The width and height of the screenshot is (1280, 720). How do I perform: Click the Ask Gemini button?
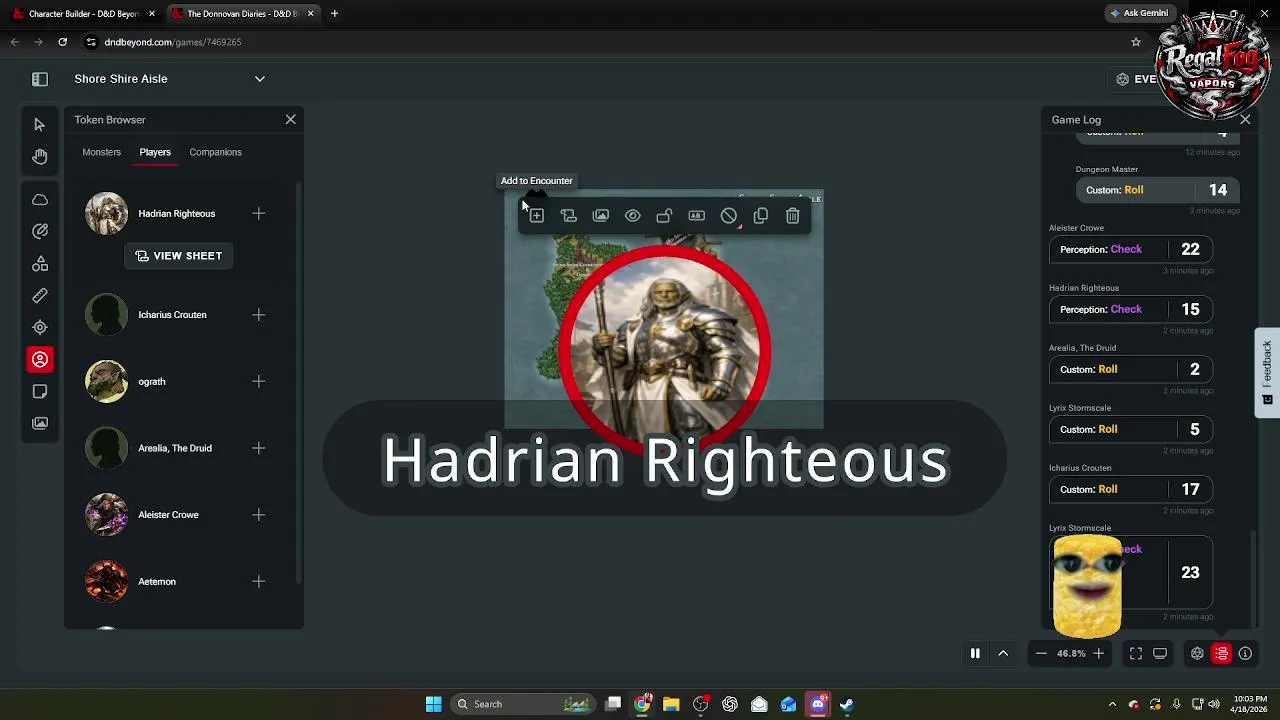coord(1139,14)
